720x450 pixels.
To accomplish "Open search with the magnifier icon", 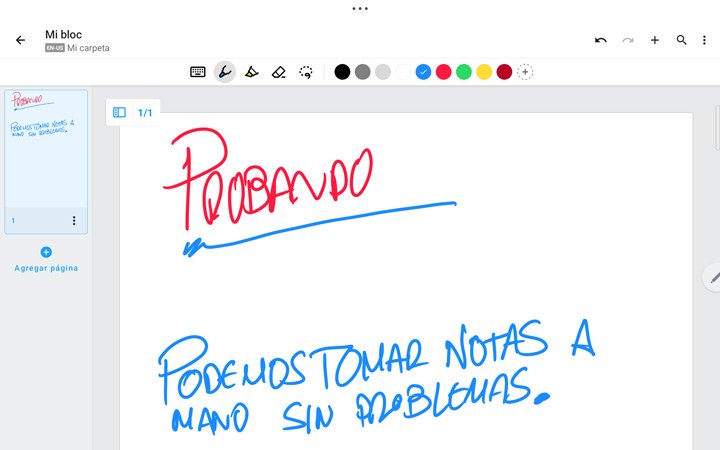I will point(682,40).
